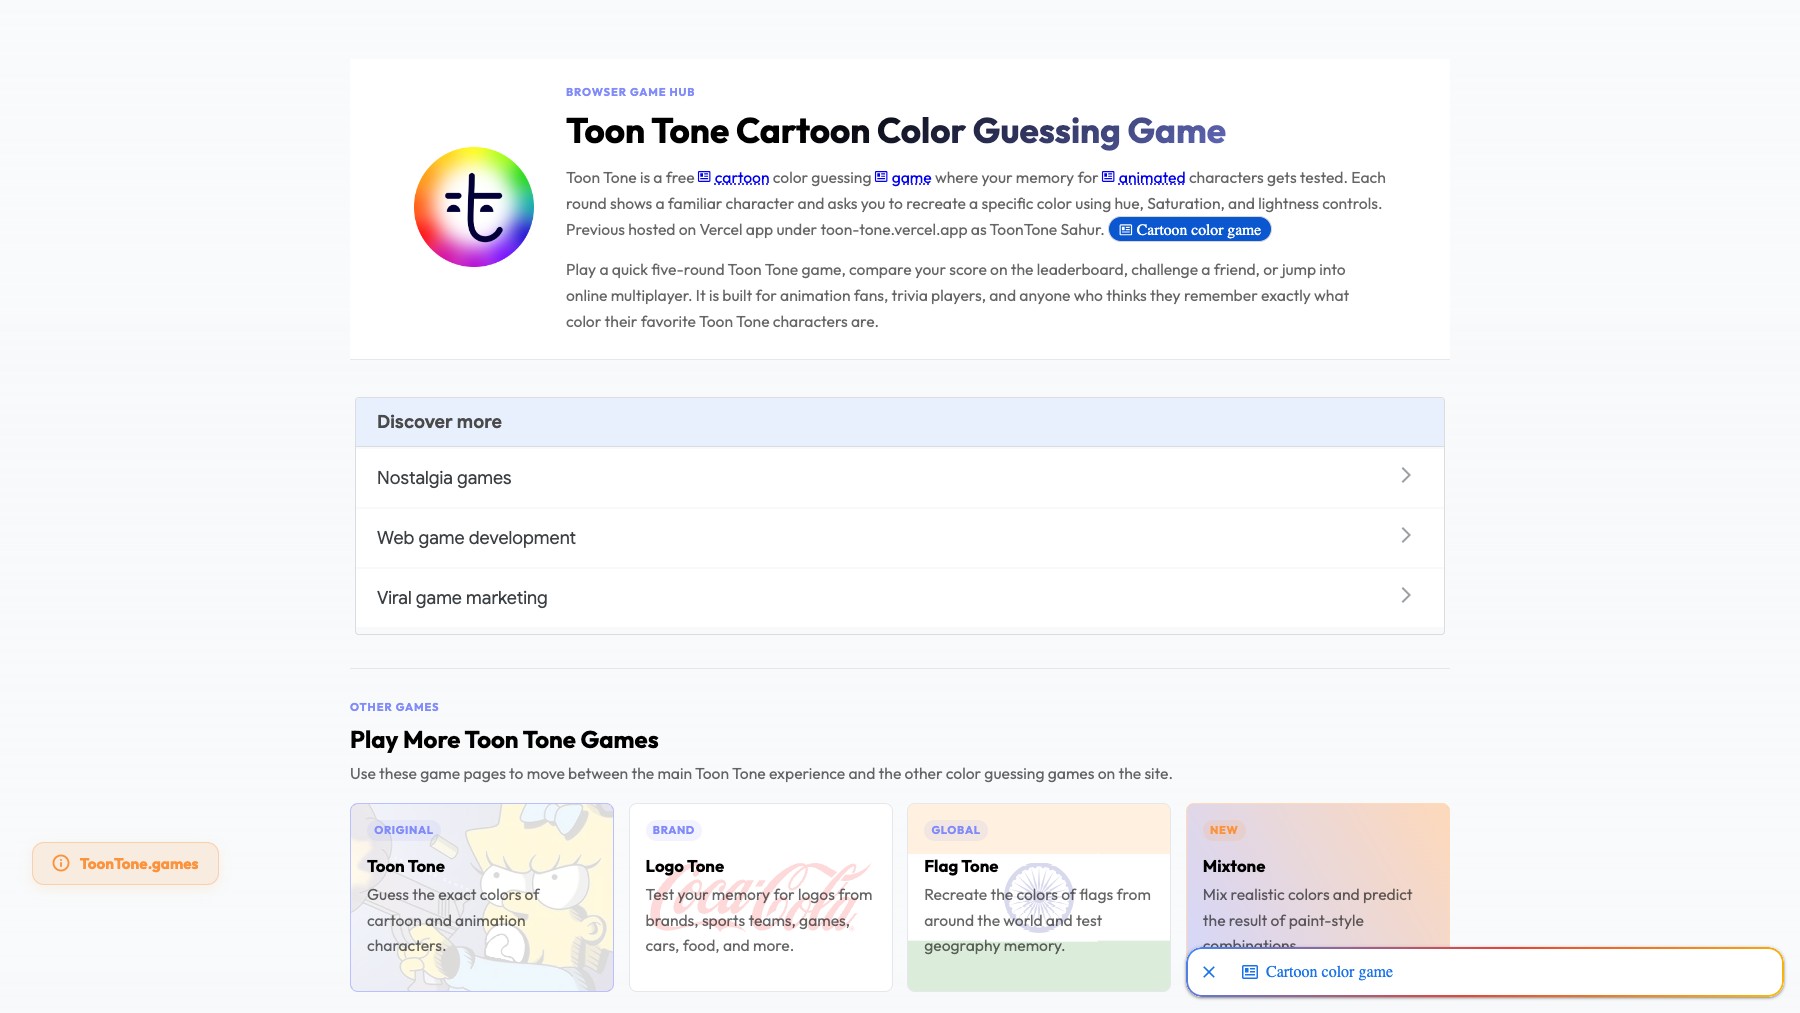Click the ORIGINAL tag on Toon Tone card
The image size is (1800, 1013).
pyautogui.click(x=403, y=830)
